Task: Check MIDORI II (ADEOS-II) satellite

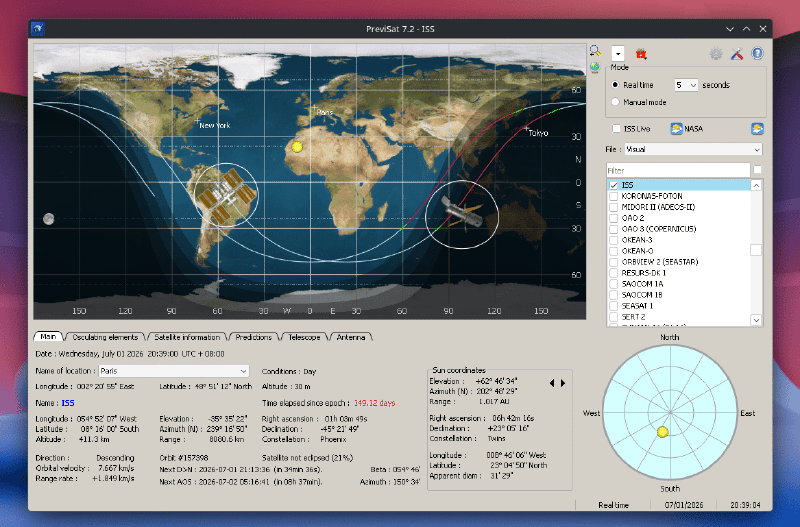Action: (614, 207)
